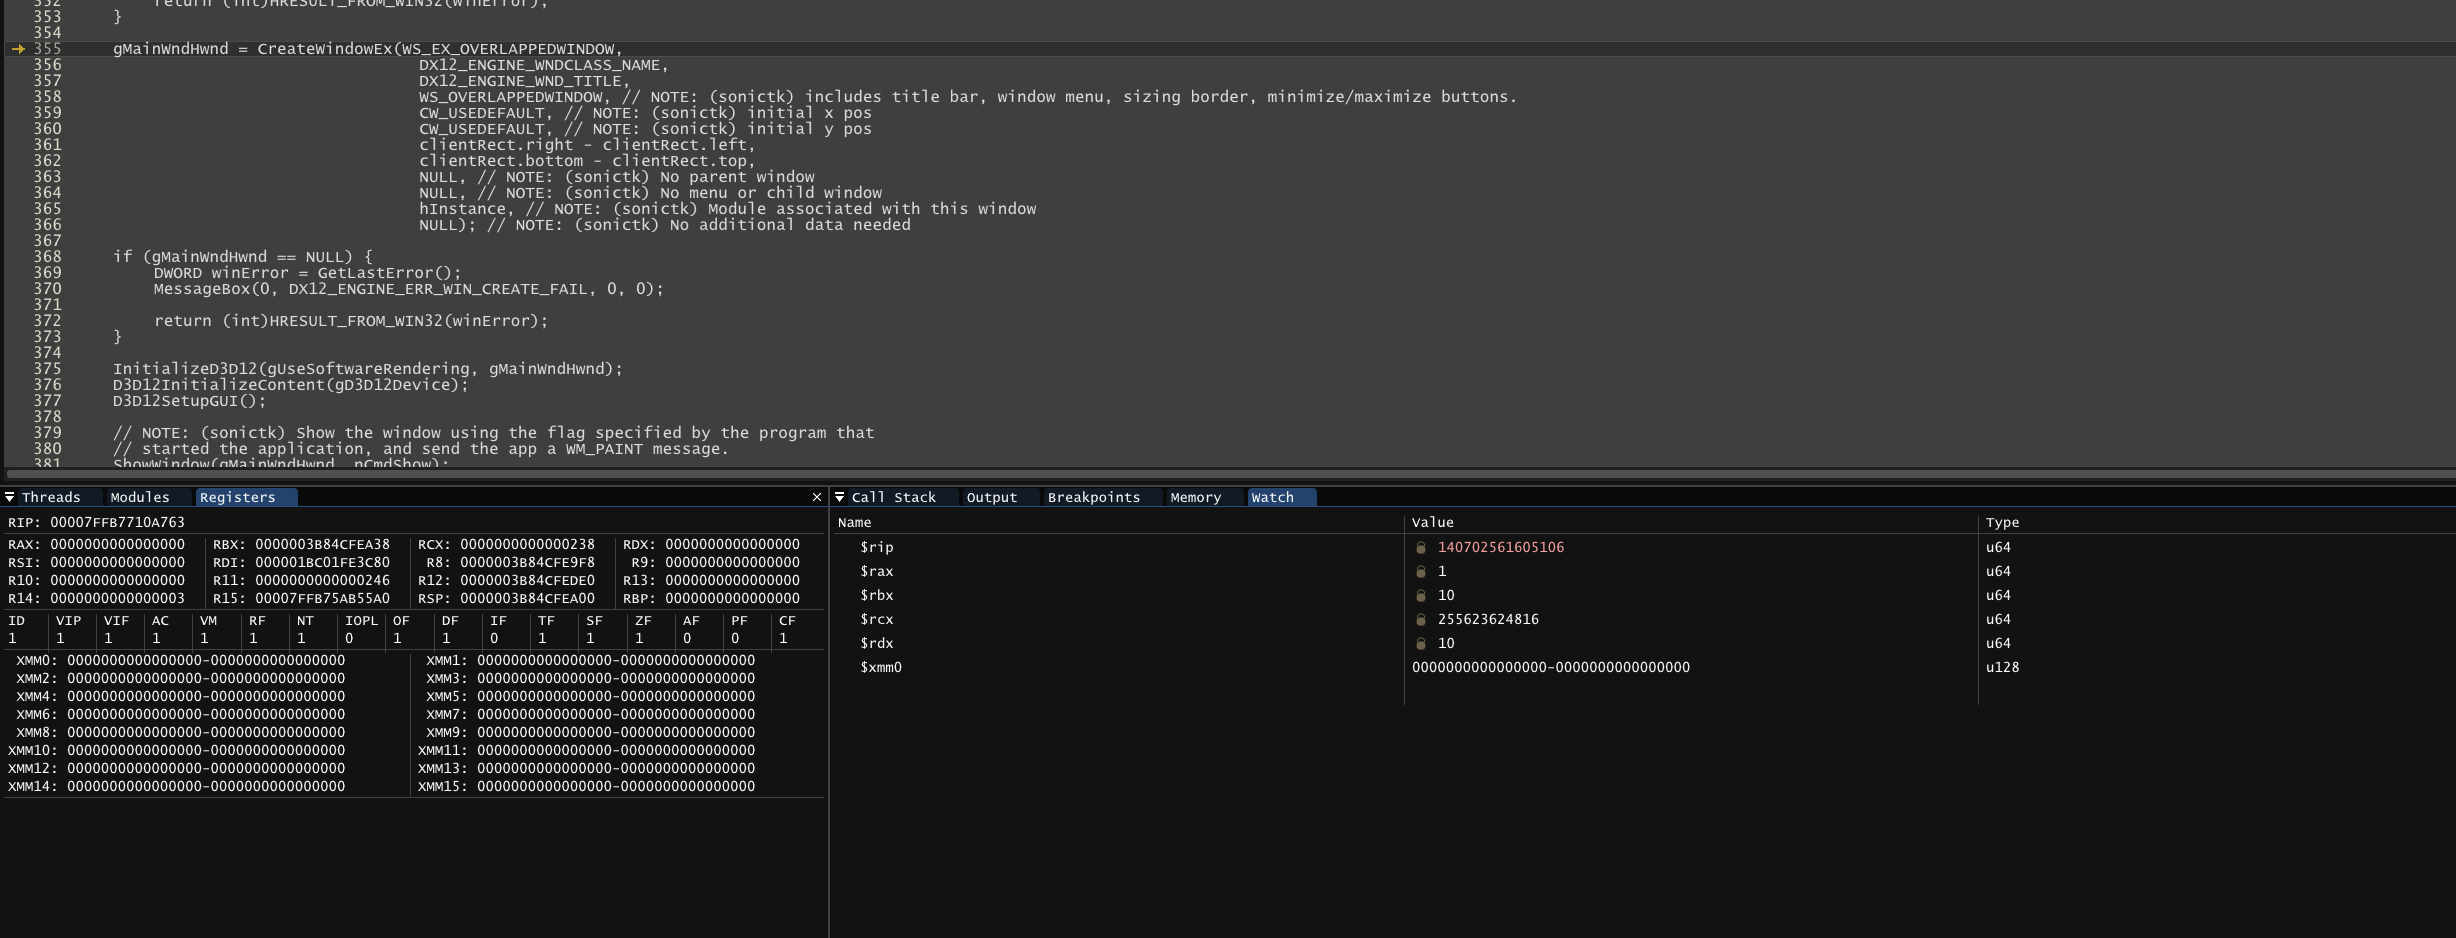
Task: Select the Modules tab
Action: coord(140,496)
